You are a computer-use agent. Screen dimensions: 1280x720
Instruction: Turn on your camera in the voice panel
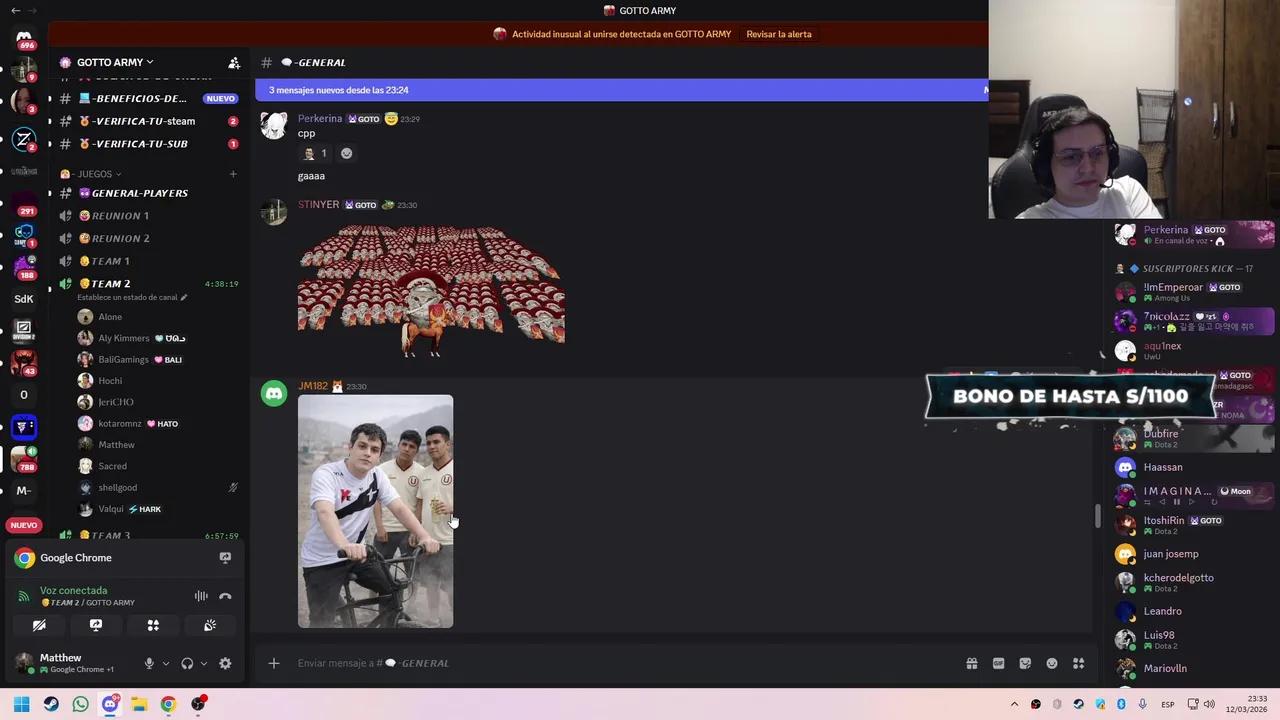coord(39,625)
